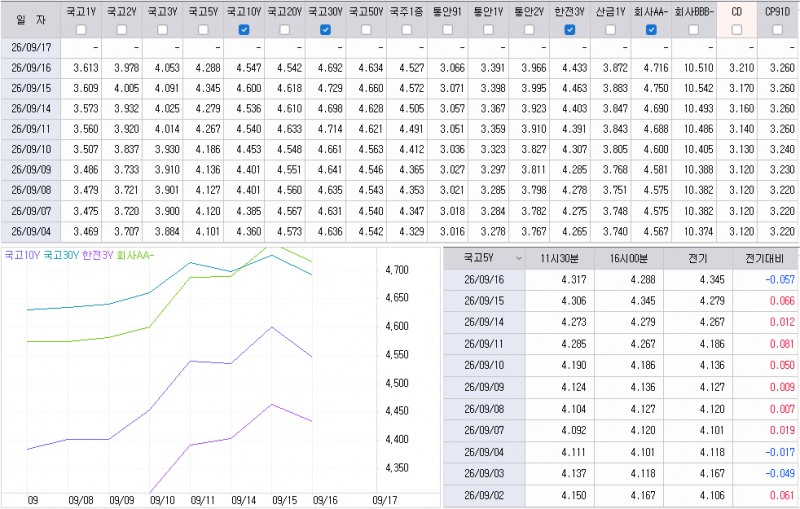The width and height of the screenshot is (800, 509).
Task: Click the 4.150 value in 11시30분 column
Action: click(574, 495)
